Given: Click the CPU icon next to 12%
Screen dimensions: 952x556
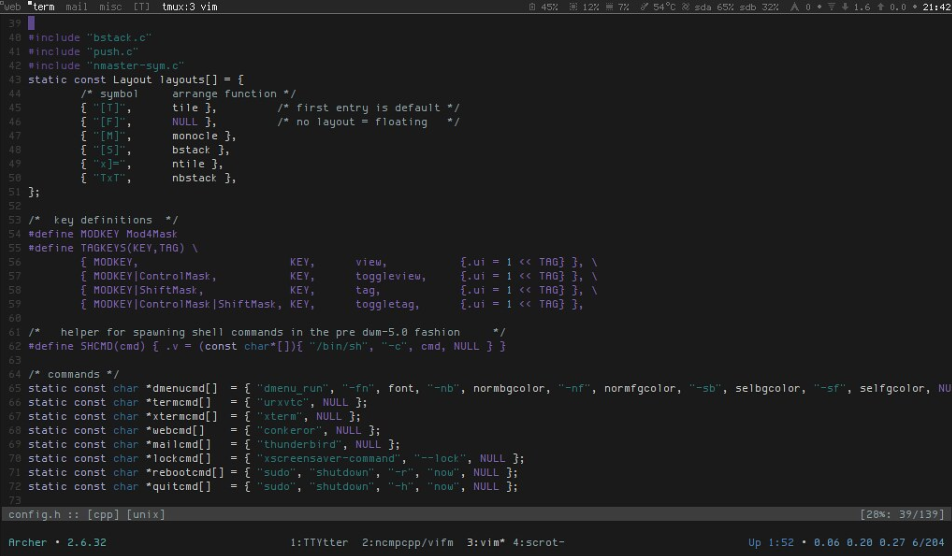Looking at the screenshot, I should coord(573,7).
